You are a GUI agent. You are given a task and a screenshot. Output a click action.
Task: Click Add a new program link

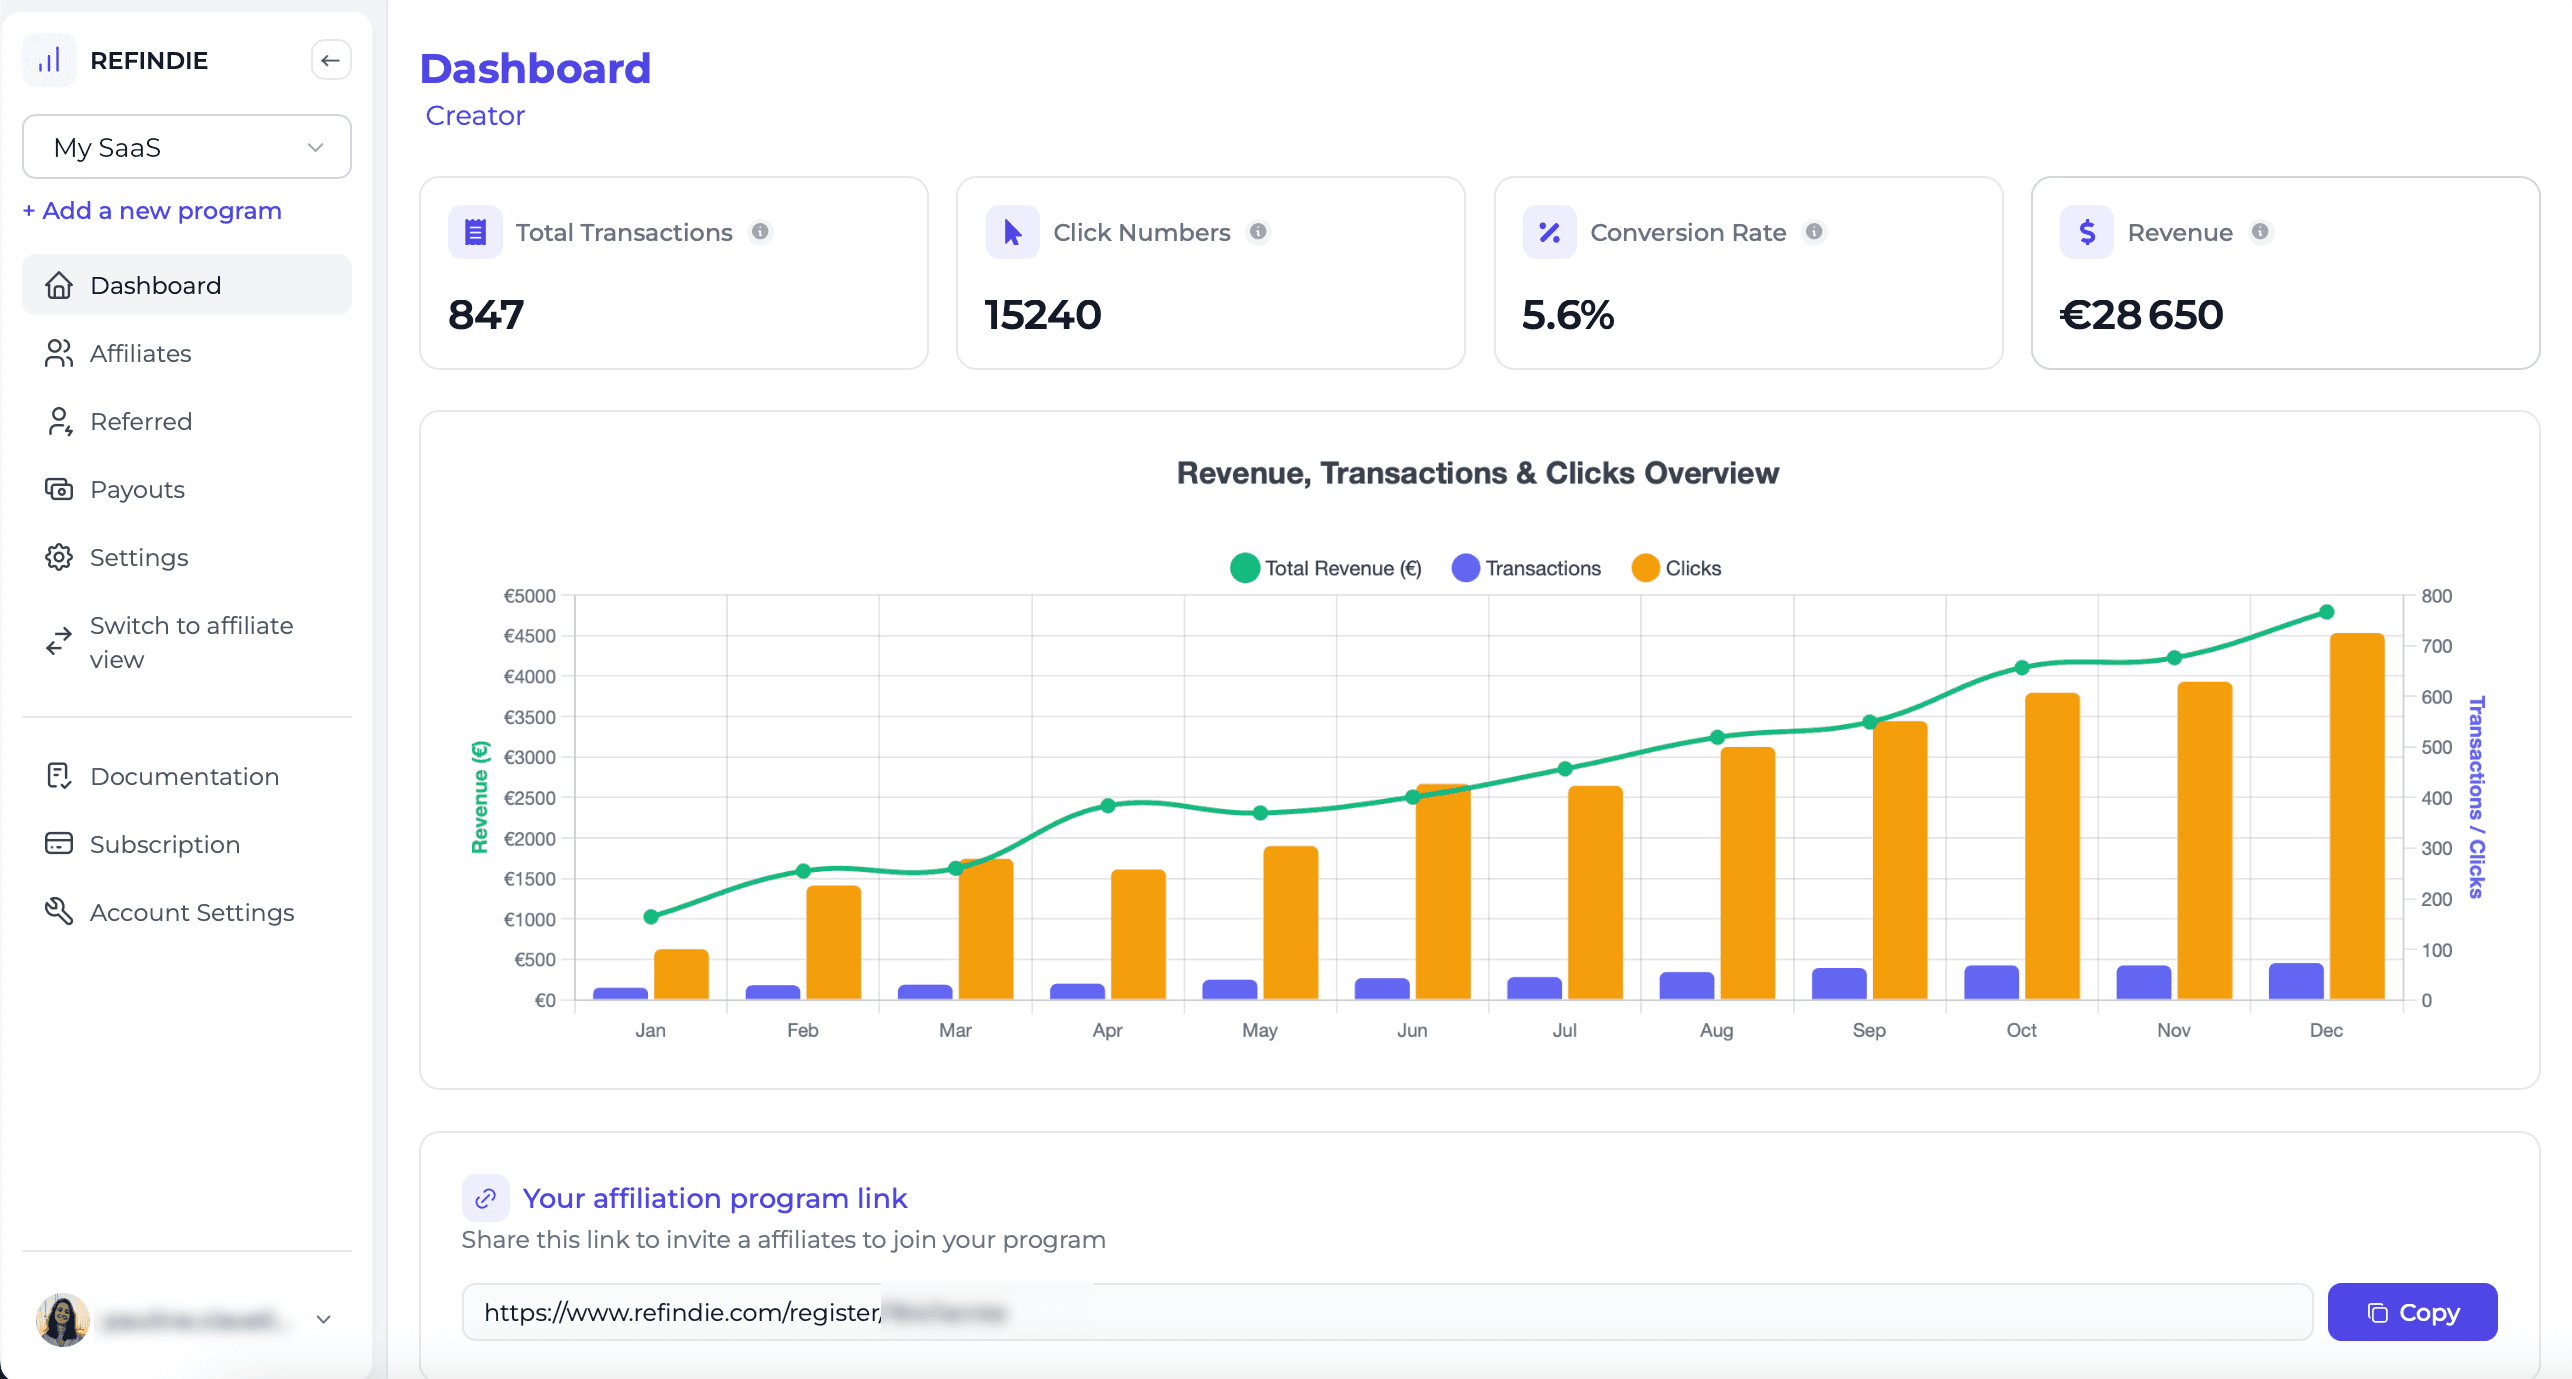tap(151, 210)
